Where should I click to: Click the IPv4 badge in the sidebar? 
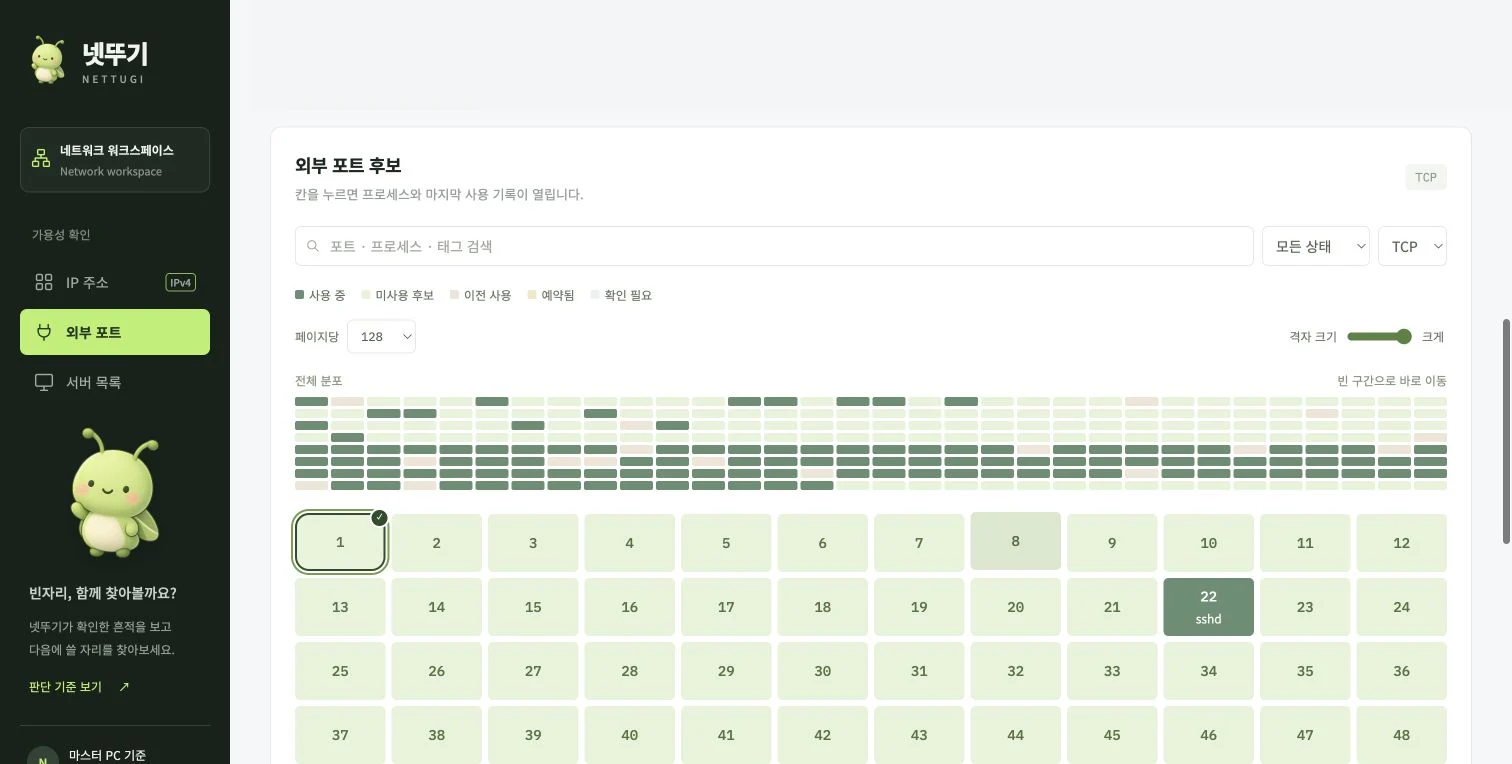(x=181, y=282)
